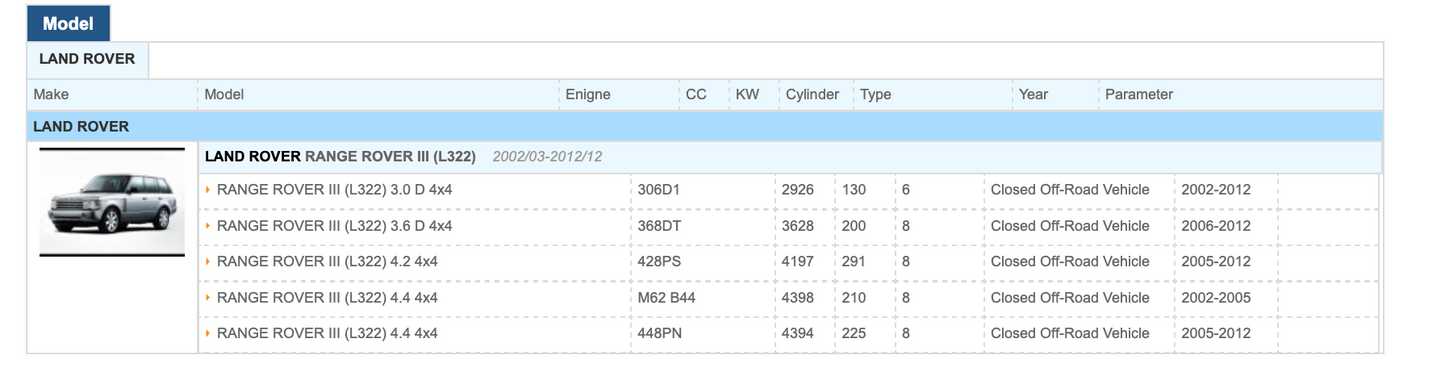The image size is (1445, 368).
Task: Open RANGE ROVER III (L322) 4.2 4x4
Action: pyautogui.click(x=327, y=262)
